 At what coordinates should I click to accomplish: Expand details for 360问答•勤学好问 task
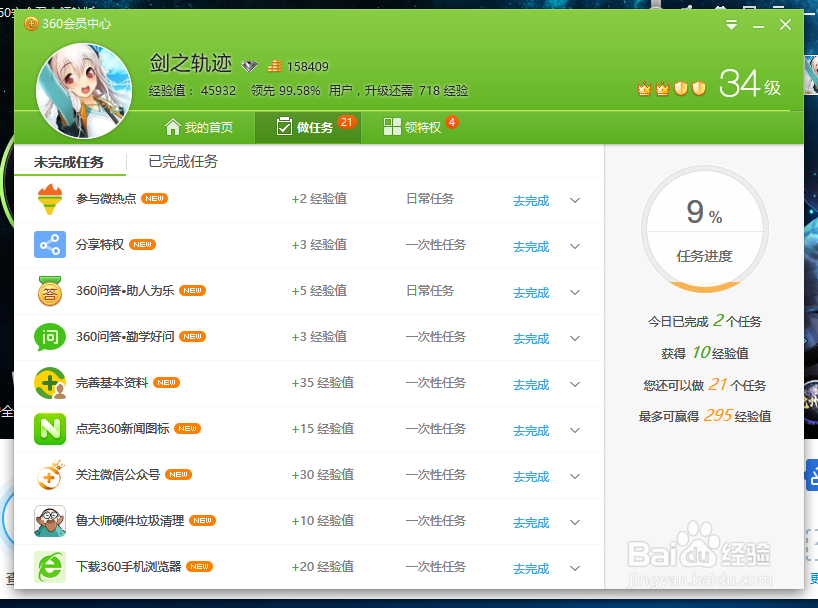coord(575,338)
